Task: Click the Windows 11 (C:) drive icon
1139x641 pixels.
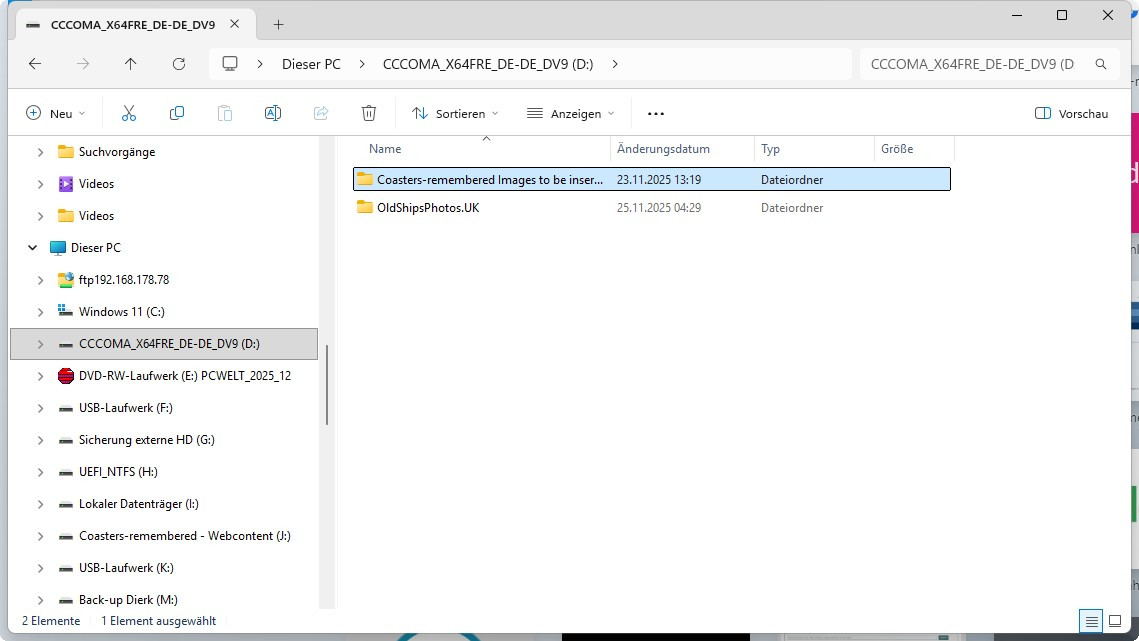Action: click(x=65, y=311)
